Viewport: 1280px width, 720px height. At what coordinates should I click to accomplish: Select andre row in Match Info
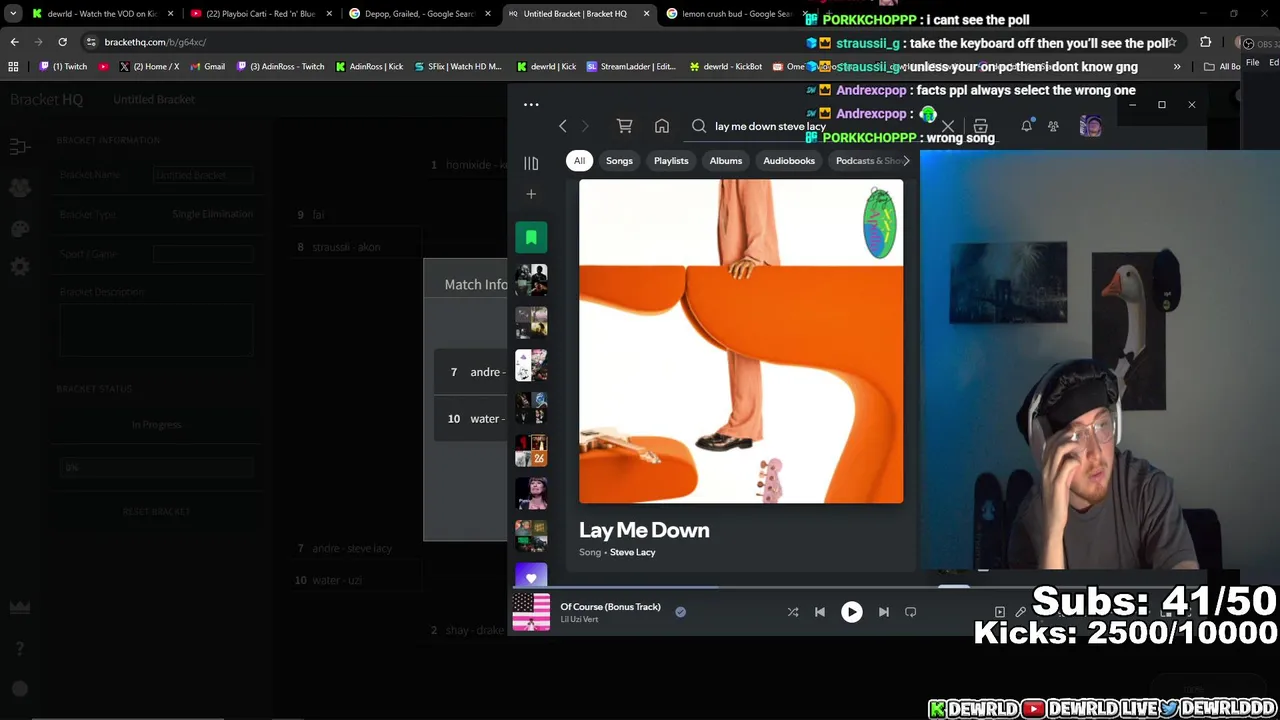tap(471, 372)
